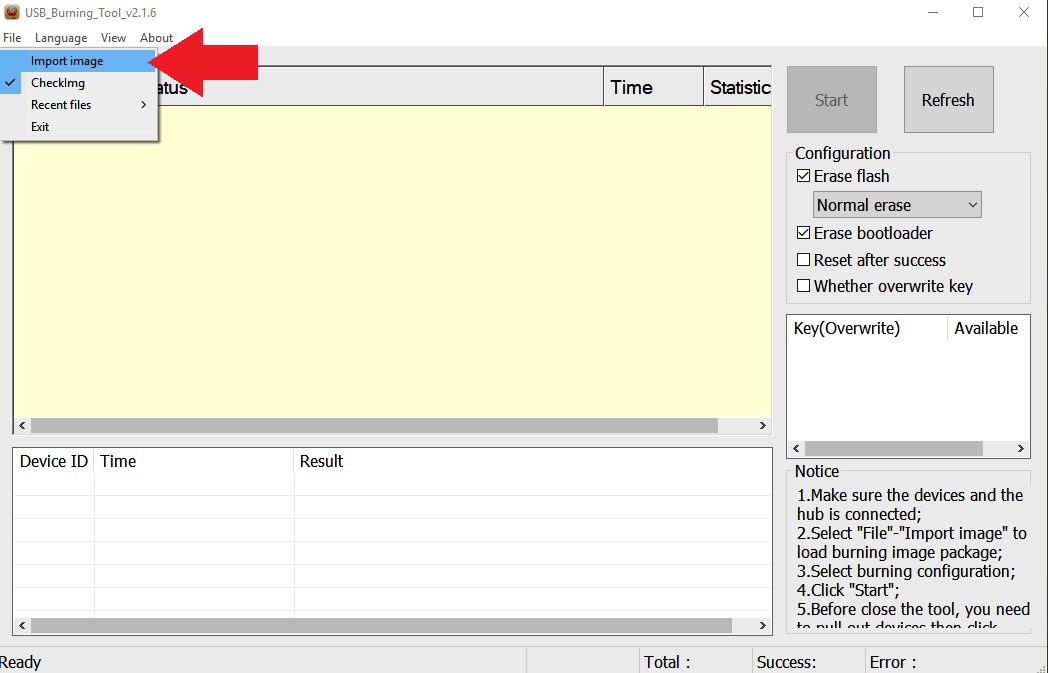
Task: Maximize the USB Burning Tool window
Action: click(x=978, y=12)
